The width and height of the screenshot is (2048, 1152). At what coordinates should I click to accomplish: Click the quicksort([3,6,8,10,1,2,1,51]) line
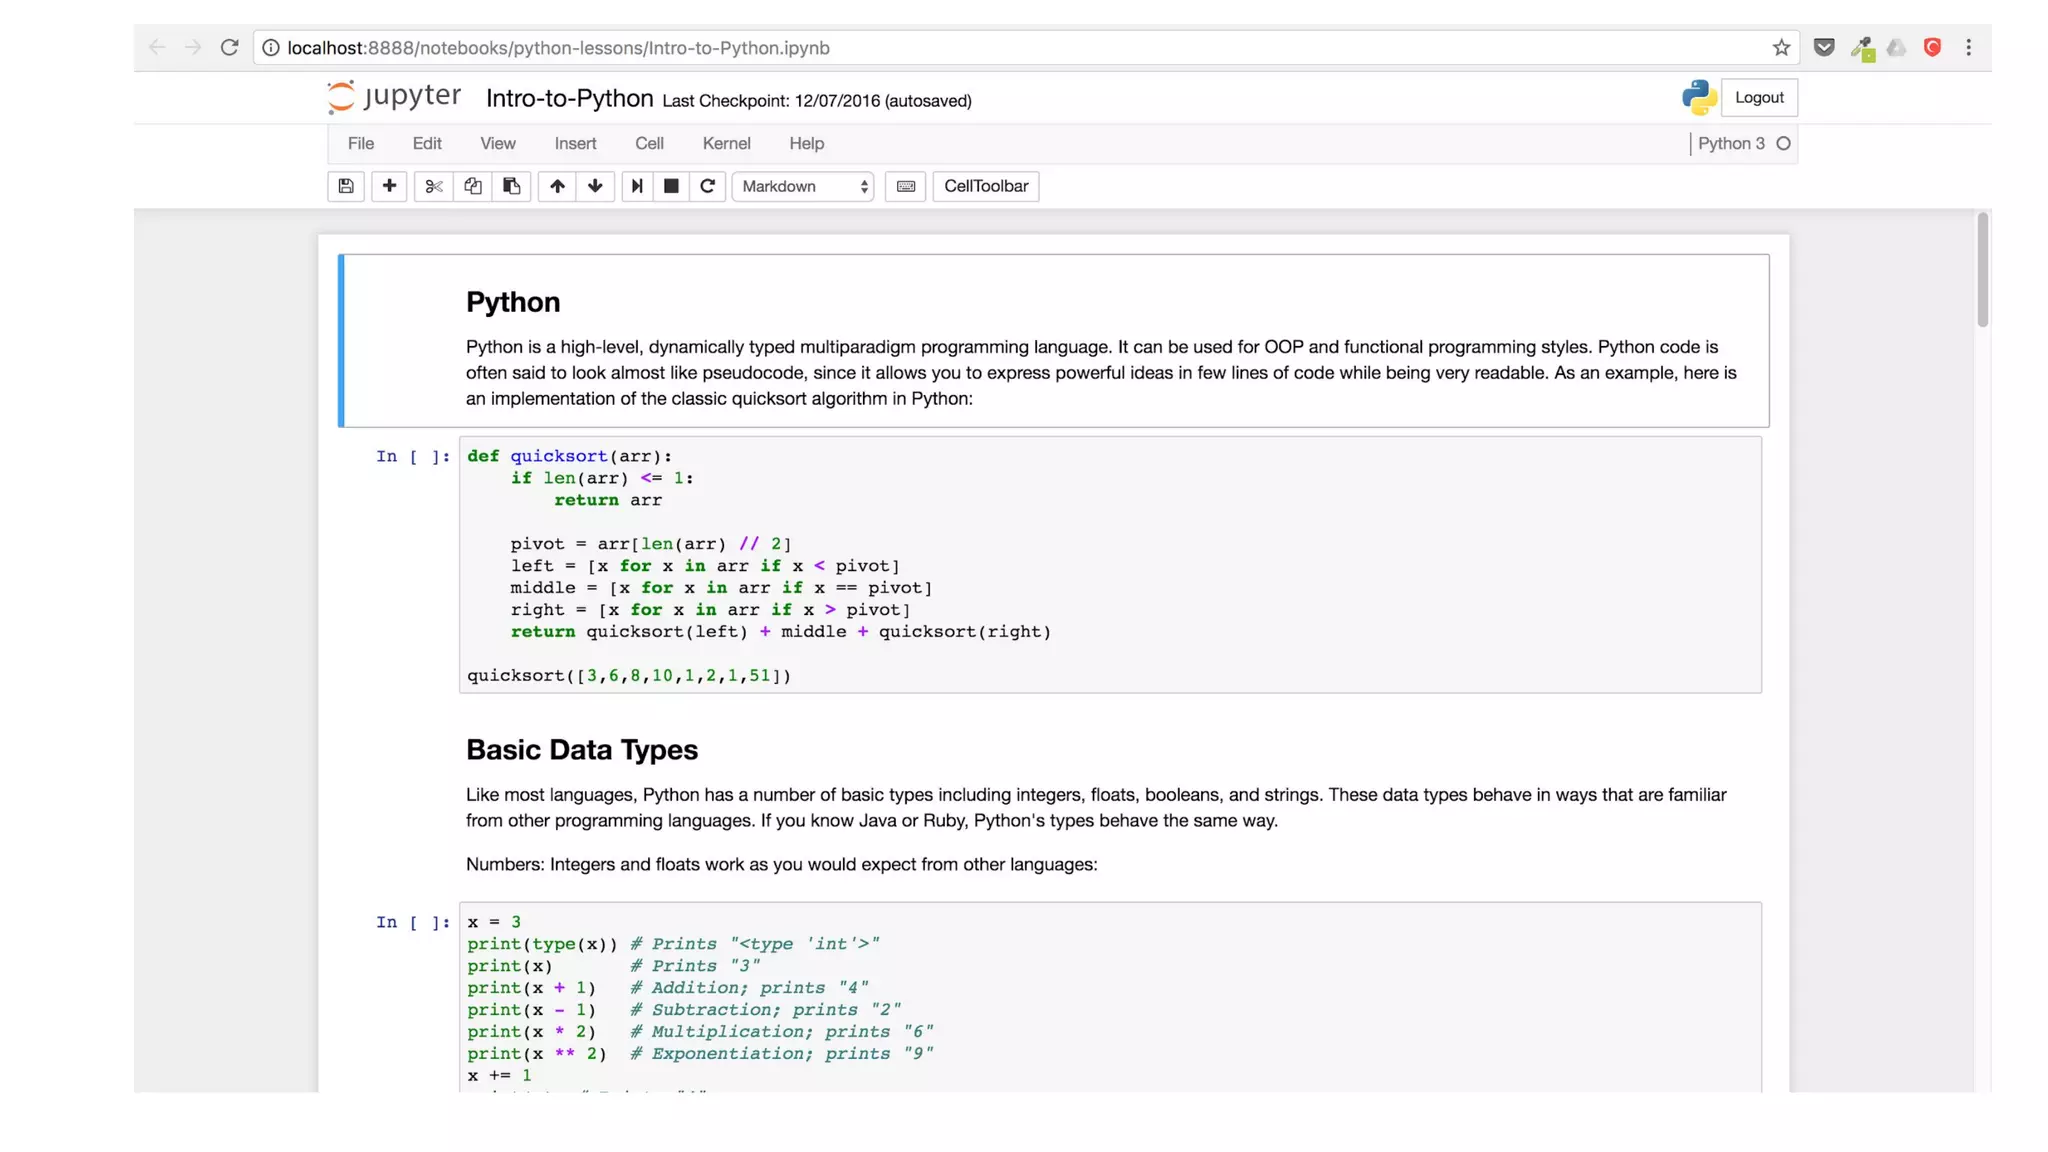tap(629, 676)
